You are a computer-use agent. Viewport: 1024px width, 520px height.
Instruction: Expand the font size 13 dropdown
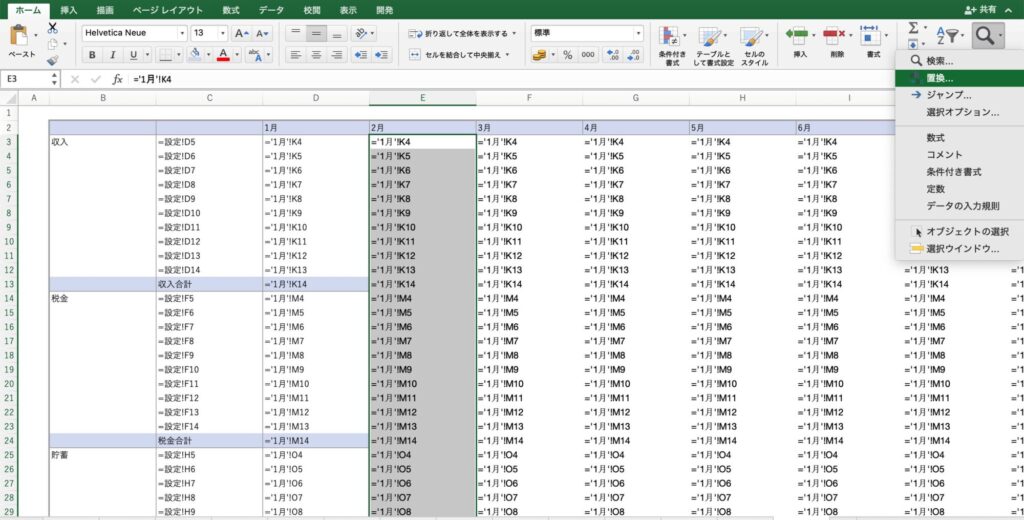(222, 33)
